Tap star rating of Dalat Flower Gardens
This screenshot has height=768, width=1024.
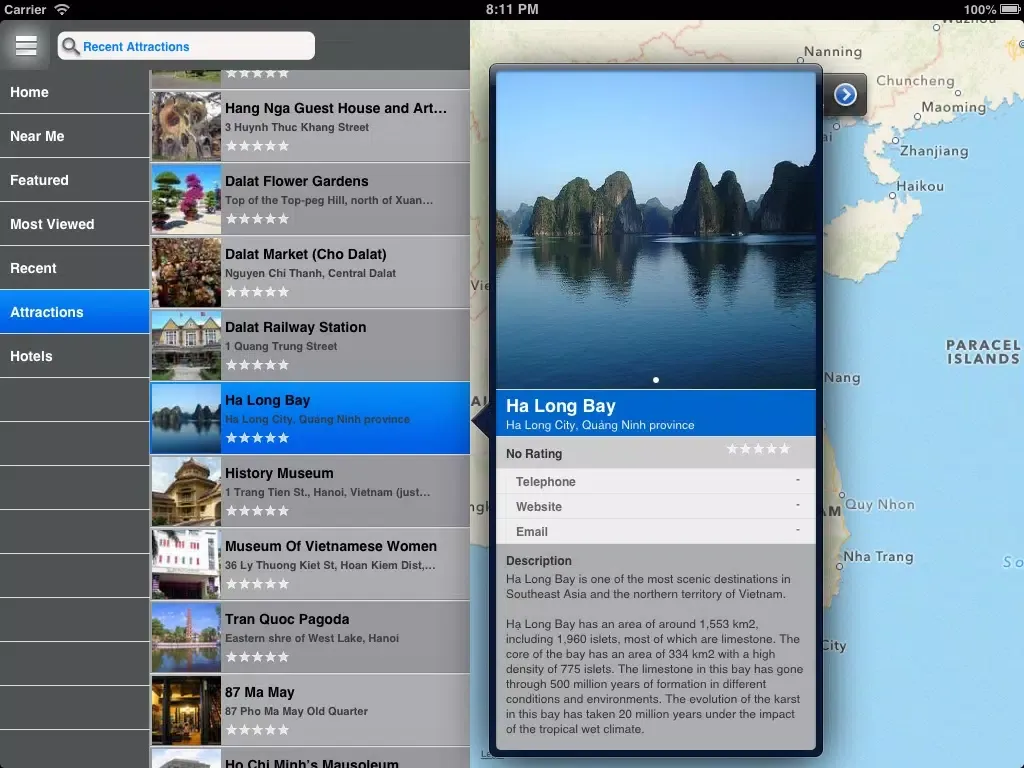pos(257,219)
